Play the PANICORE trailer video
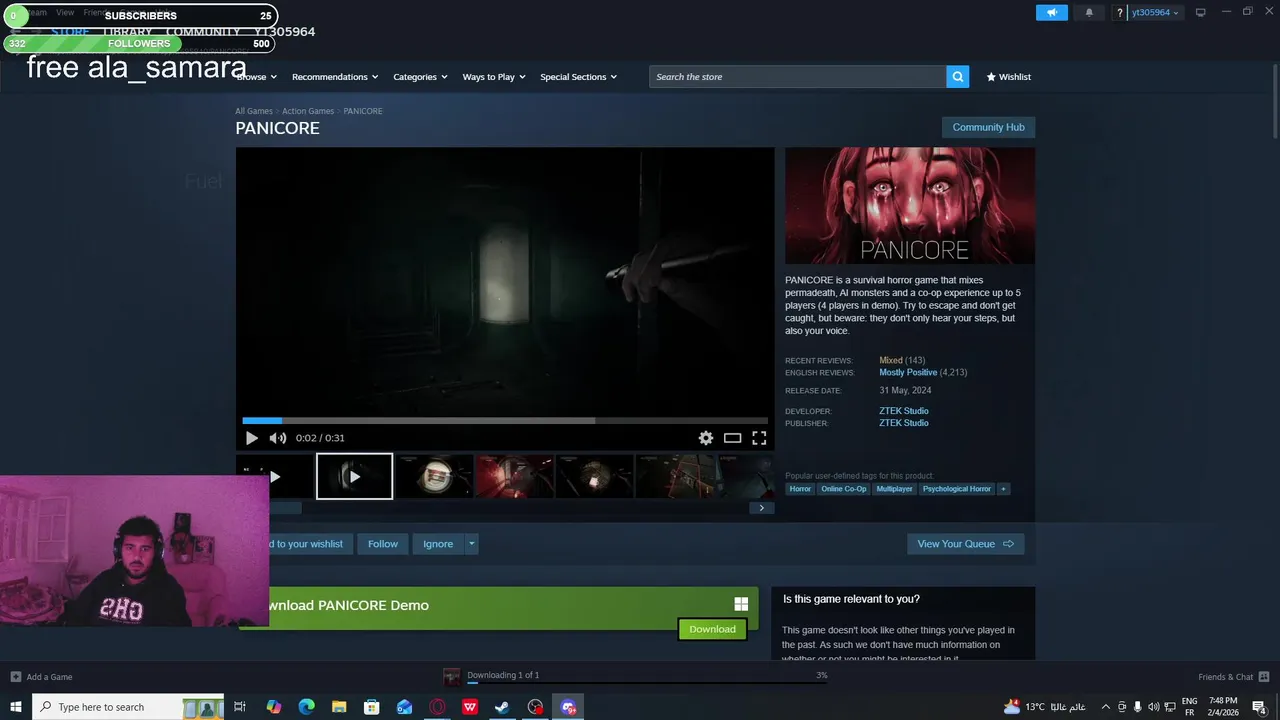Image resolution: width=1280 pixels, height=720 pixels. tap(251, 438)
